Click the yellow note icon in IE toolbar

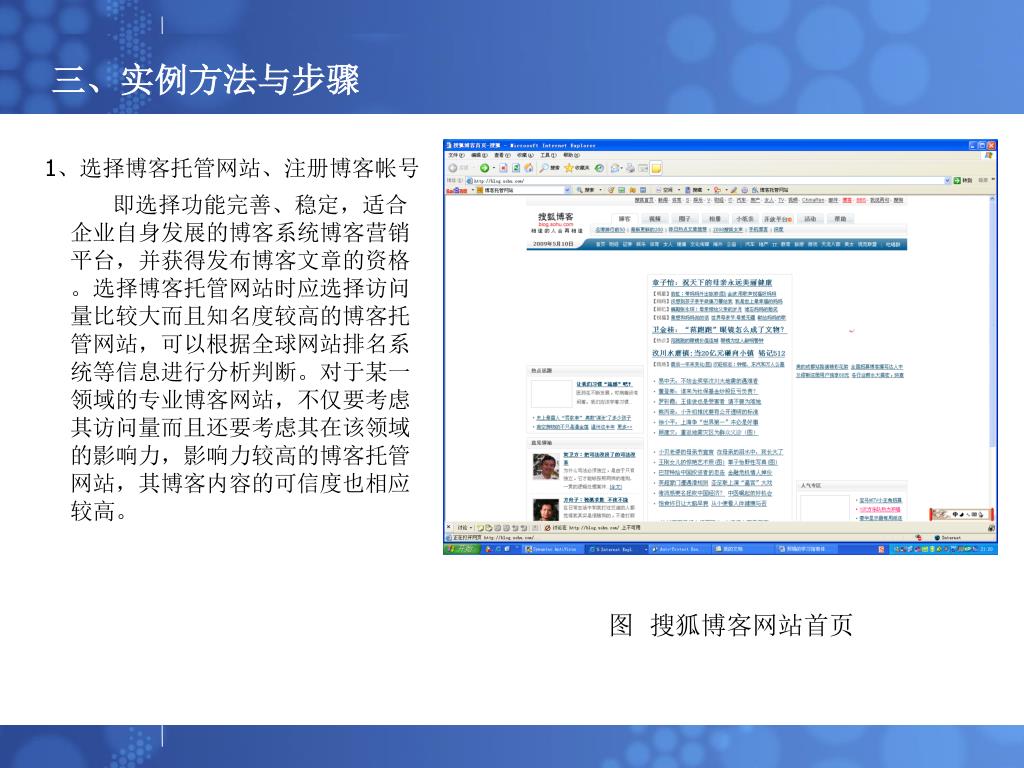tap(656, 168)
